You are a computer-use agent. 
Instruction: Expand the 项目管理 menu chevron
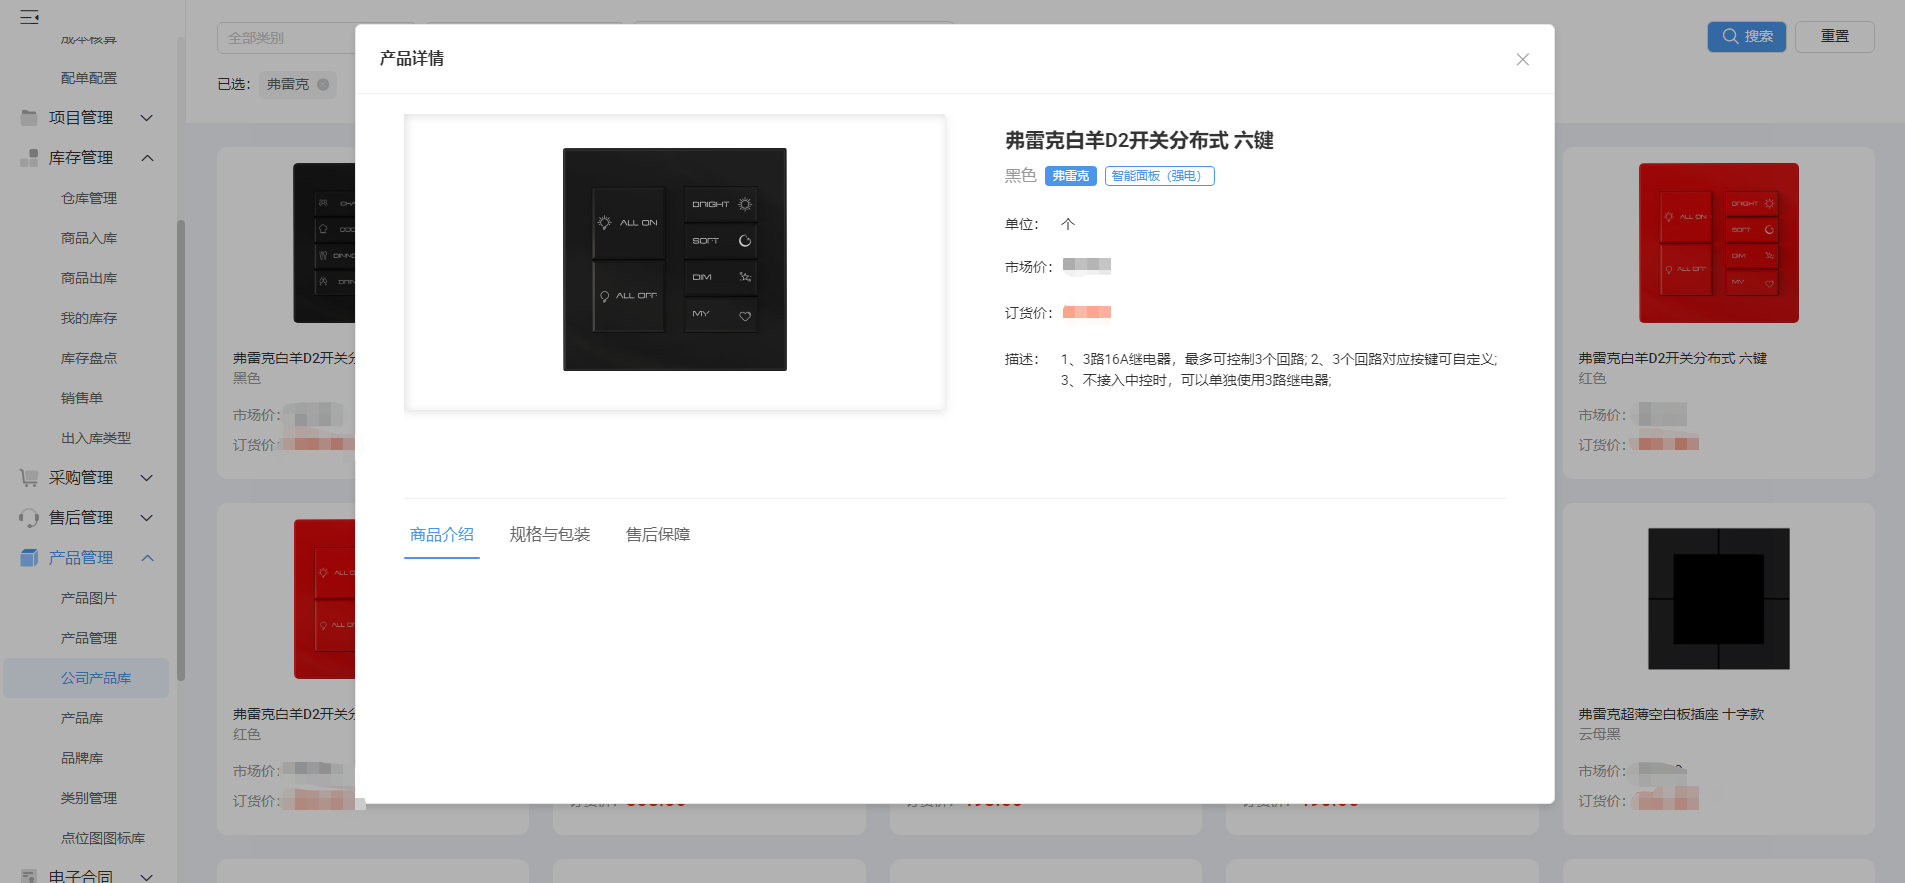click(x=147, y=118)
